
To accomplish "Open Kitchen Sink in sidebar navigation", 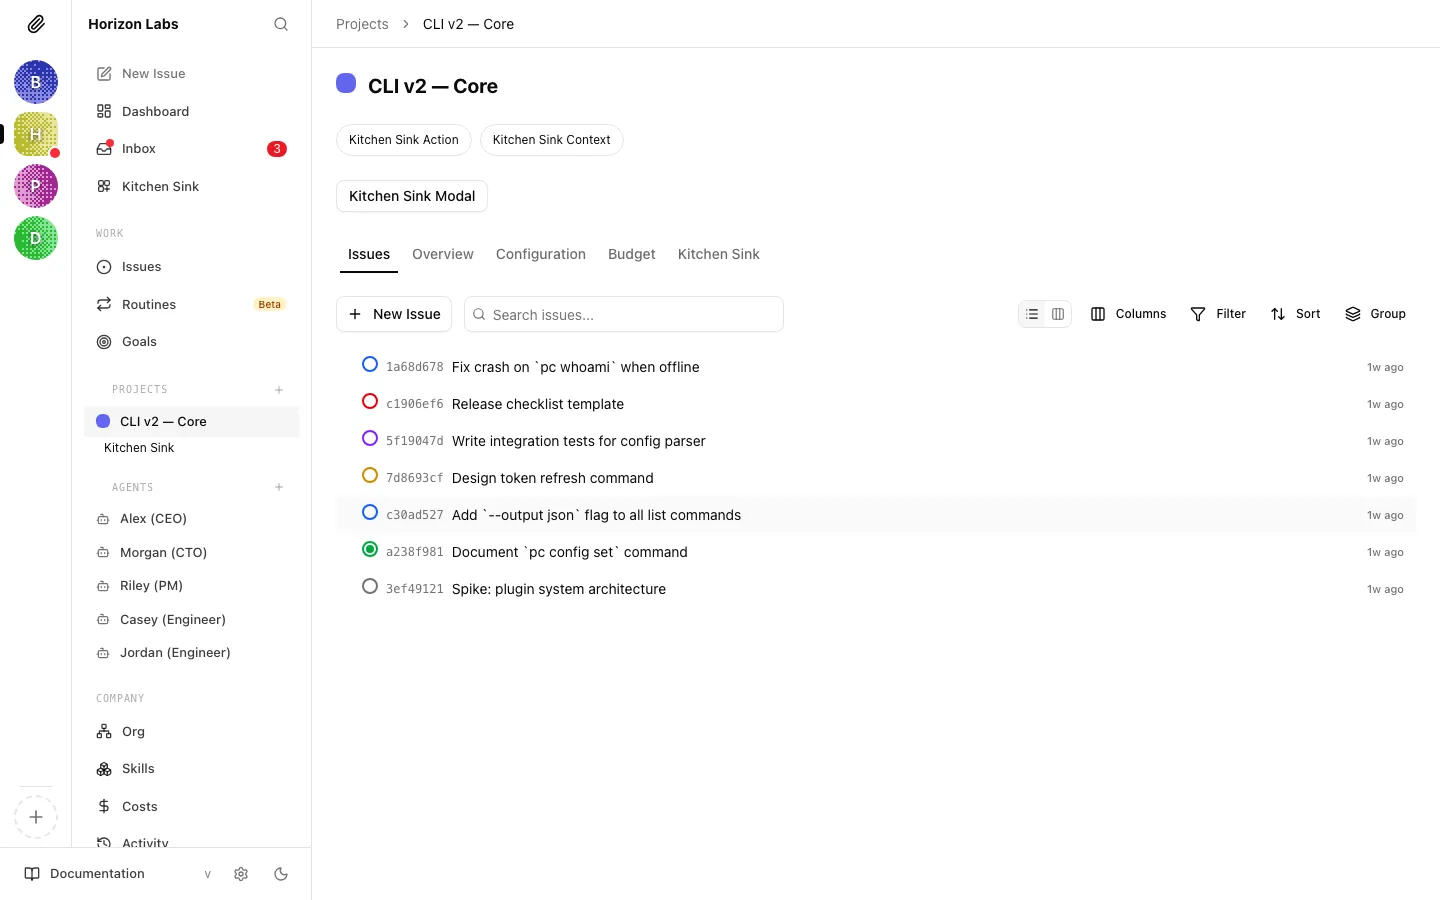I will 191,186.
